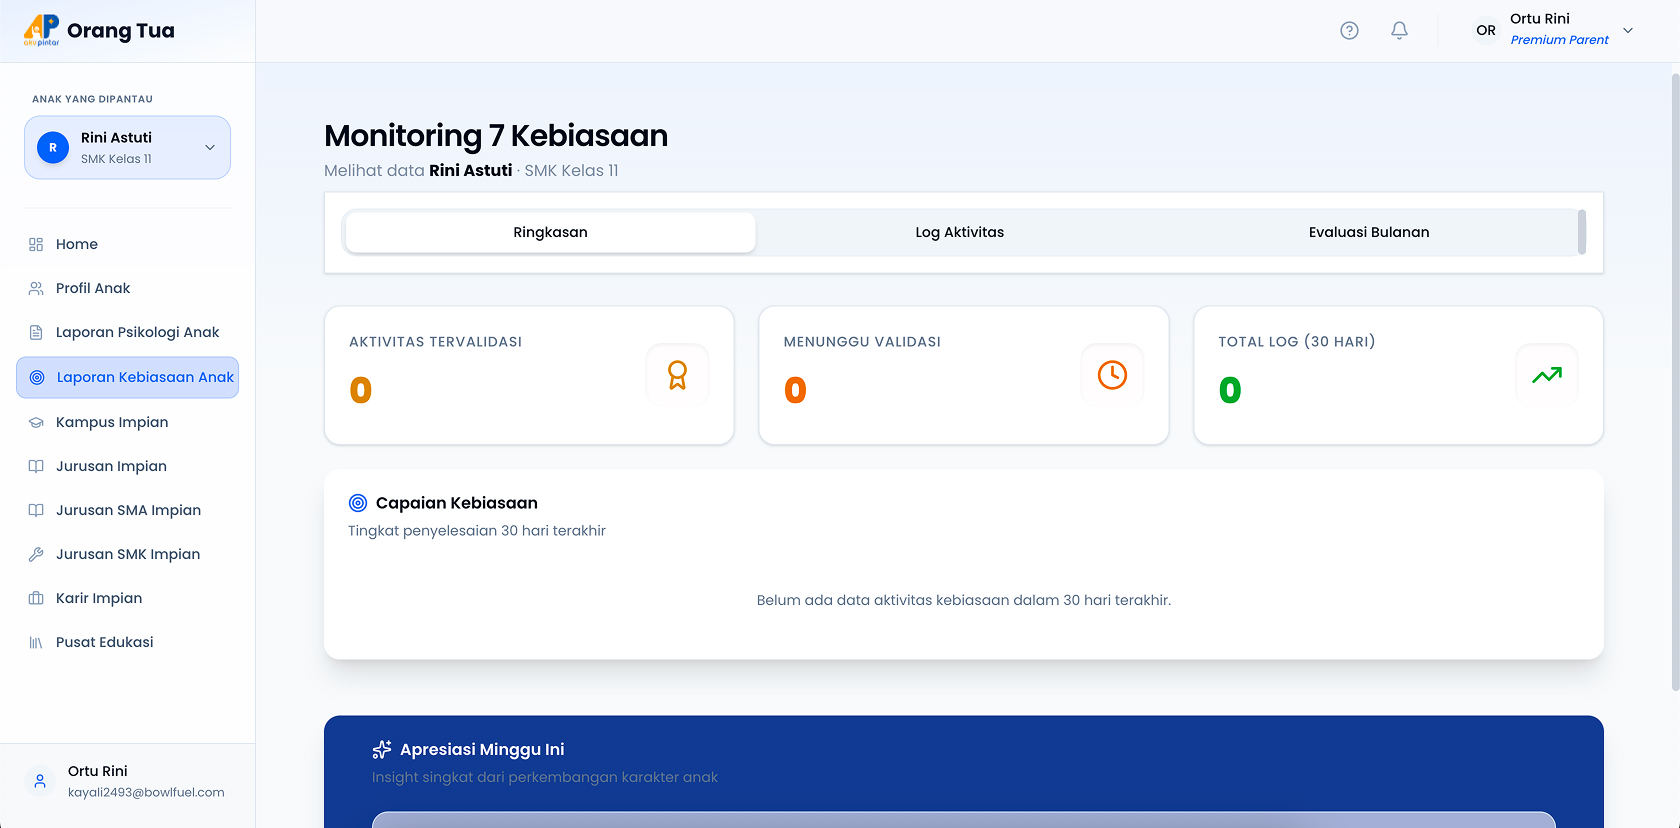
Task: Click the award ribbon icon in Aktivitas Tervalidasi
Action: point(677,375)
